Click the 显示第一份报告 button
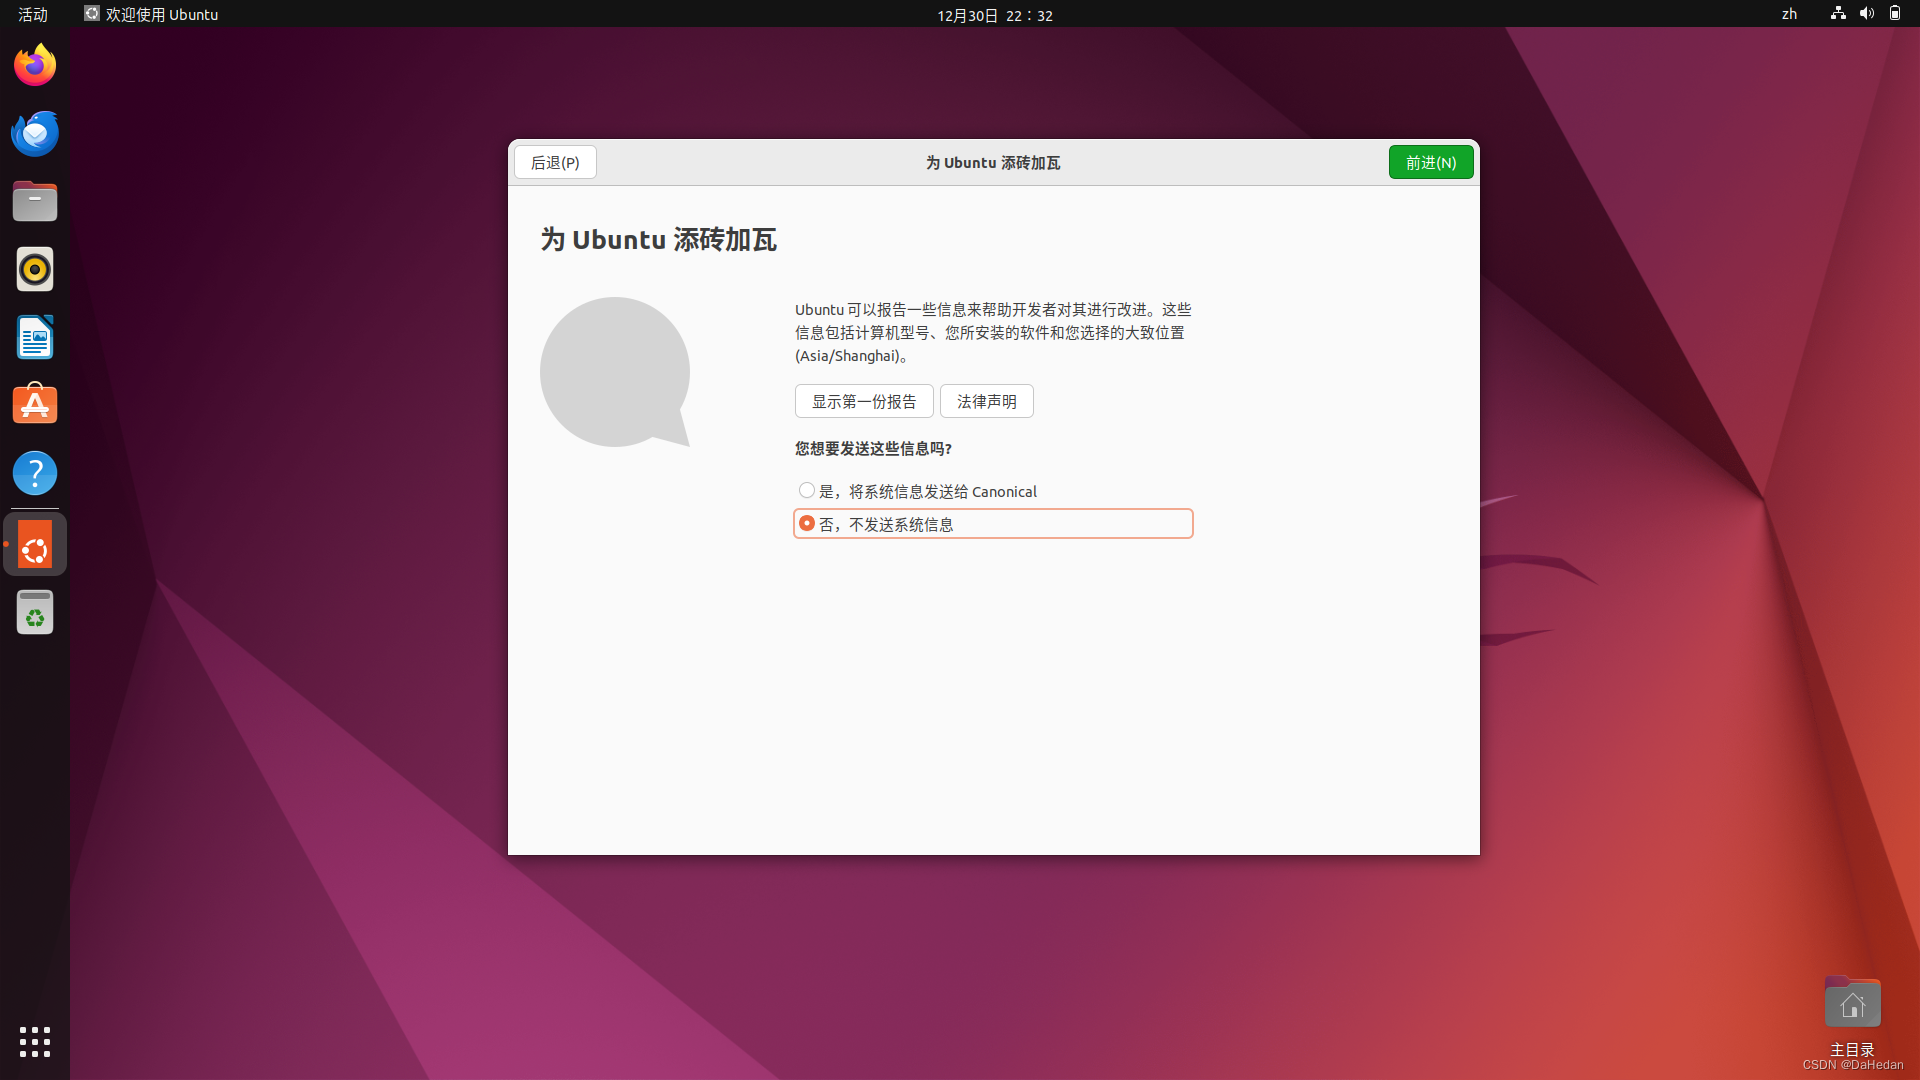 863,401
